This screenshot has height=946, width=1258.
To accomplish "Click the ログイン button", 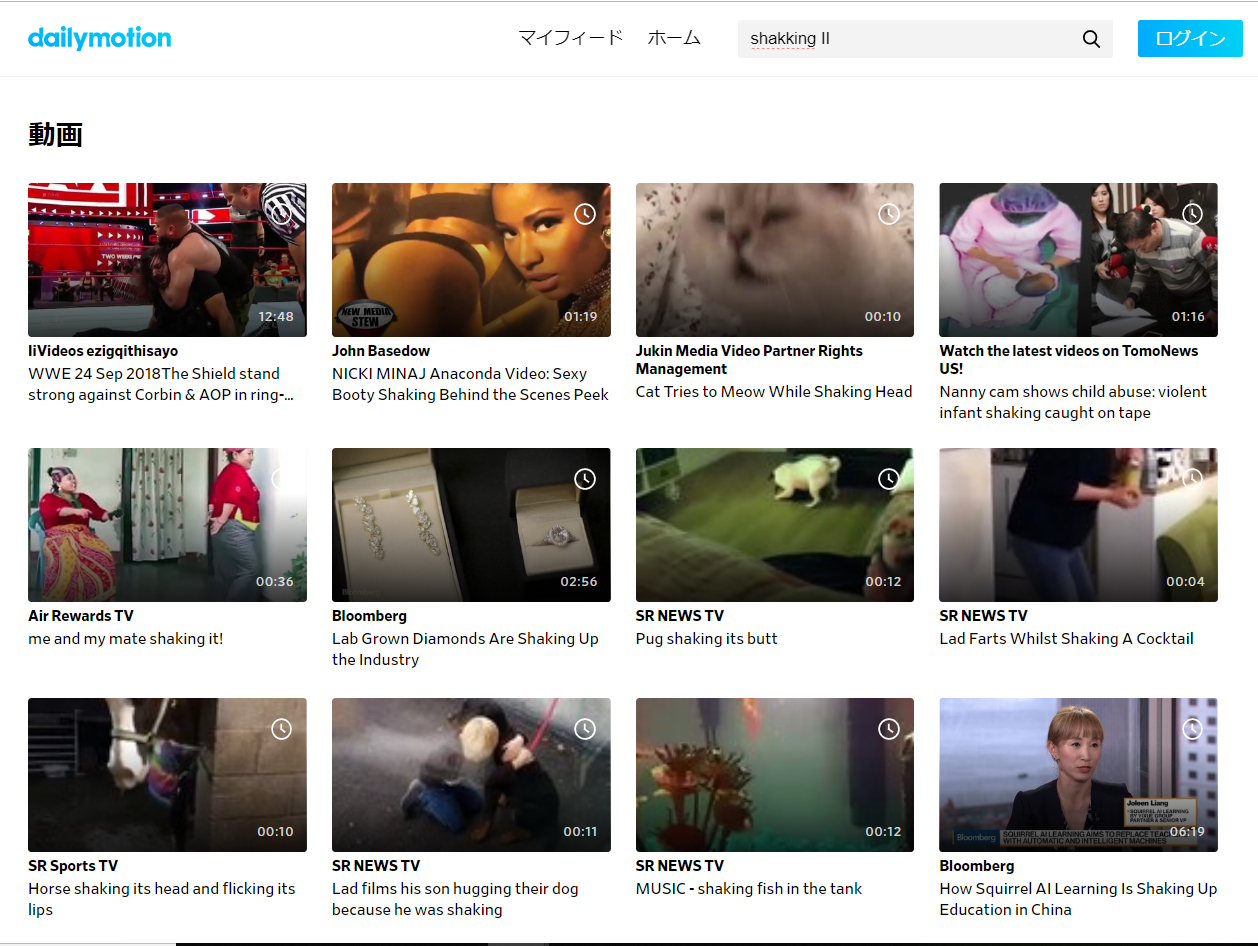I will [1190, 39].
